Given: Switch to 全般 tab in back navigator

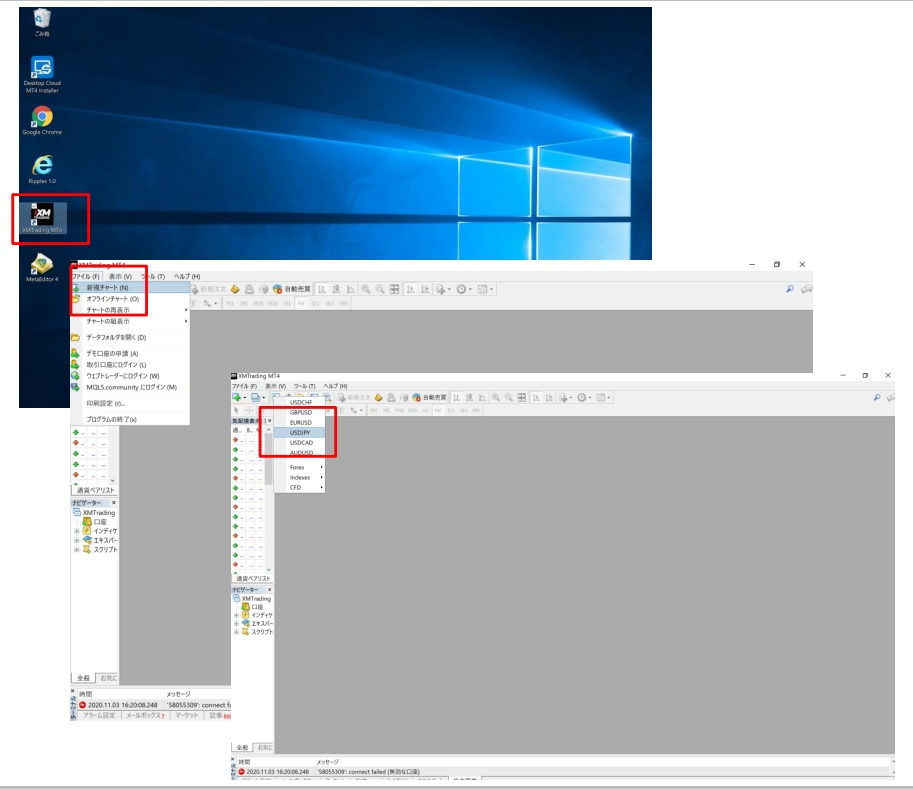Looking at the screenshot, I should click(84, 678).
